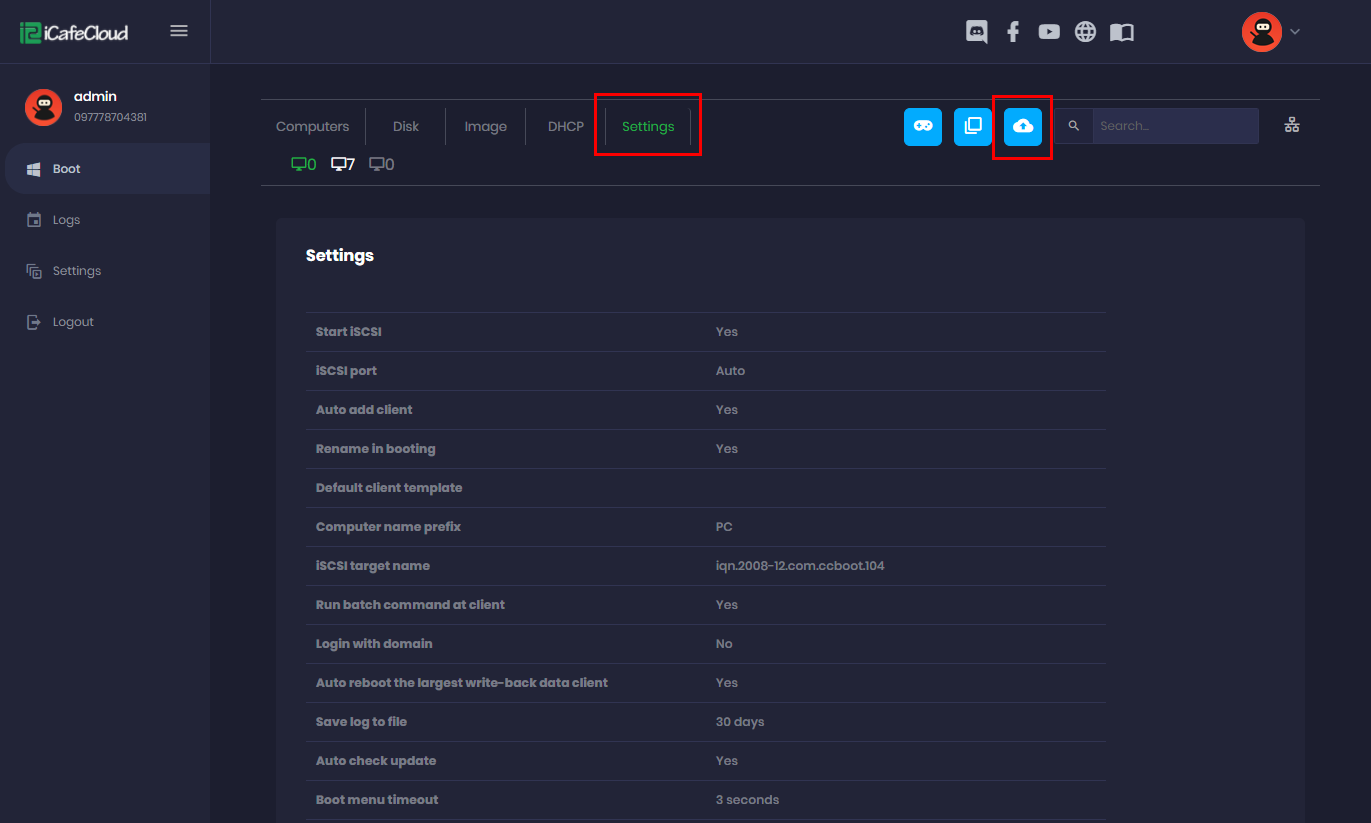The image size is (1371, 823).
Task: Visit the Facebook page icon
Action: pos(1012,31)
